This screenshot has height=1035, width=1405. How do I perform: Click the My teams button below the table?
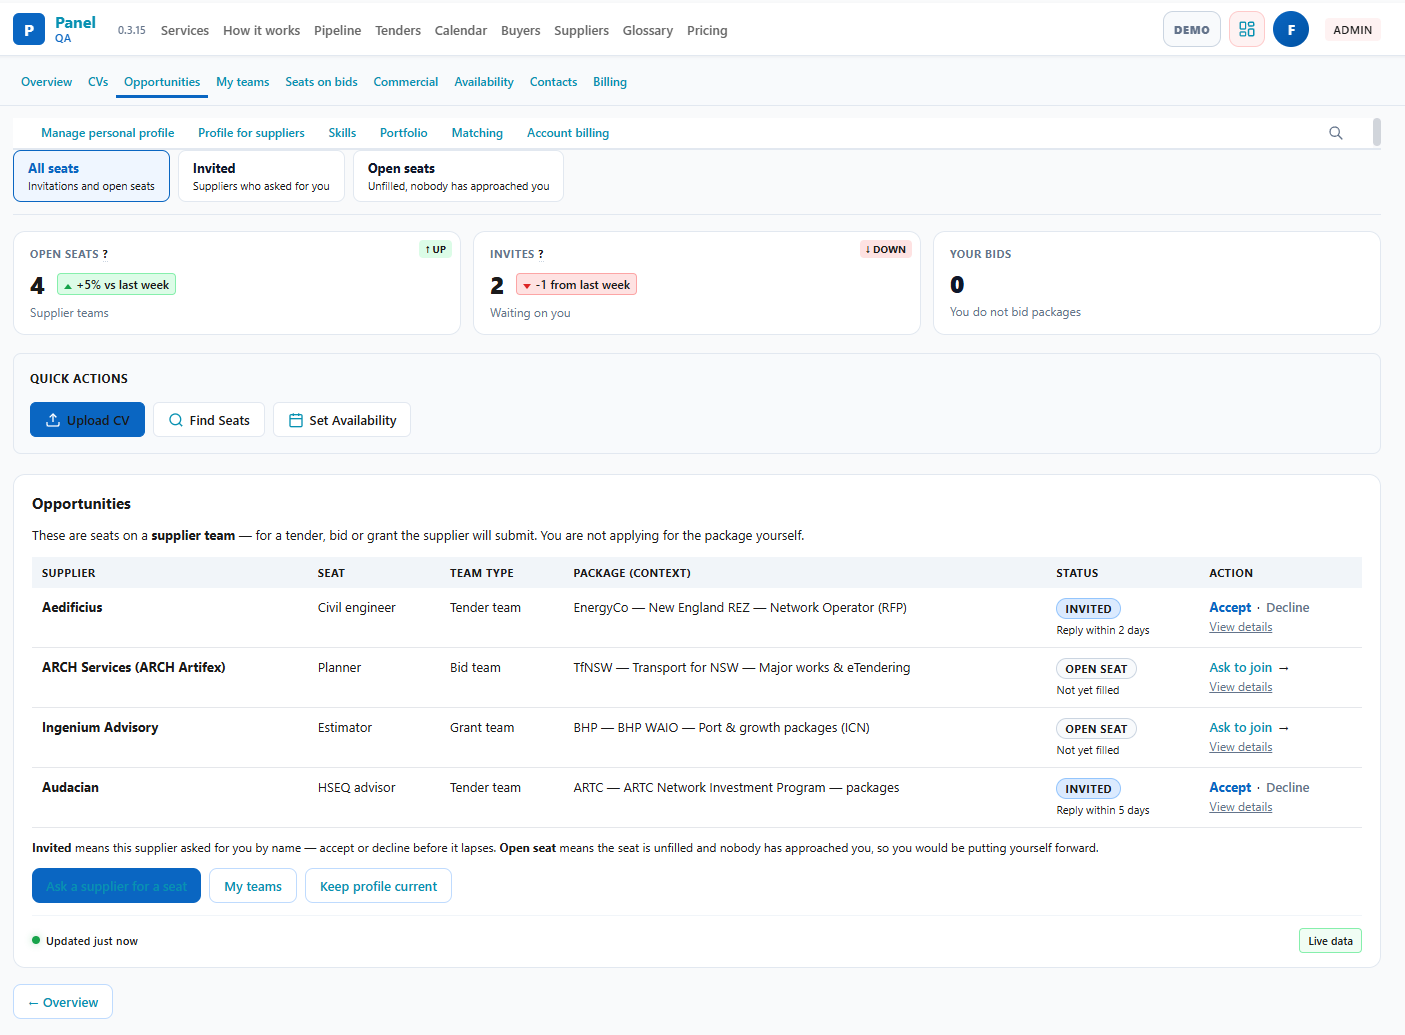pyautogui.click(x=253, y=886)
